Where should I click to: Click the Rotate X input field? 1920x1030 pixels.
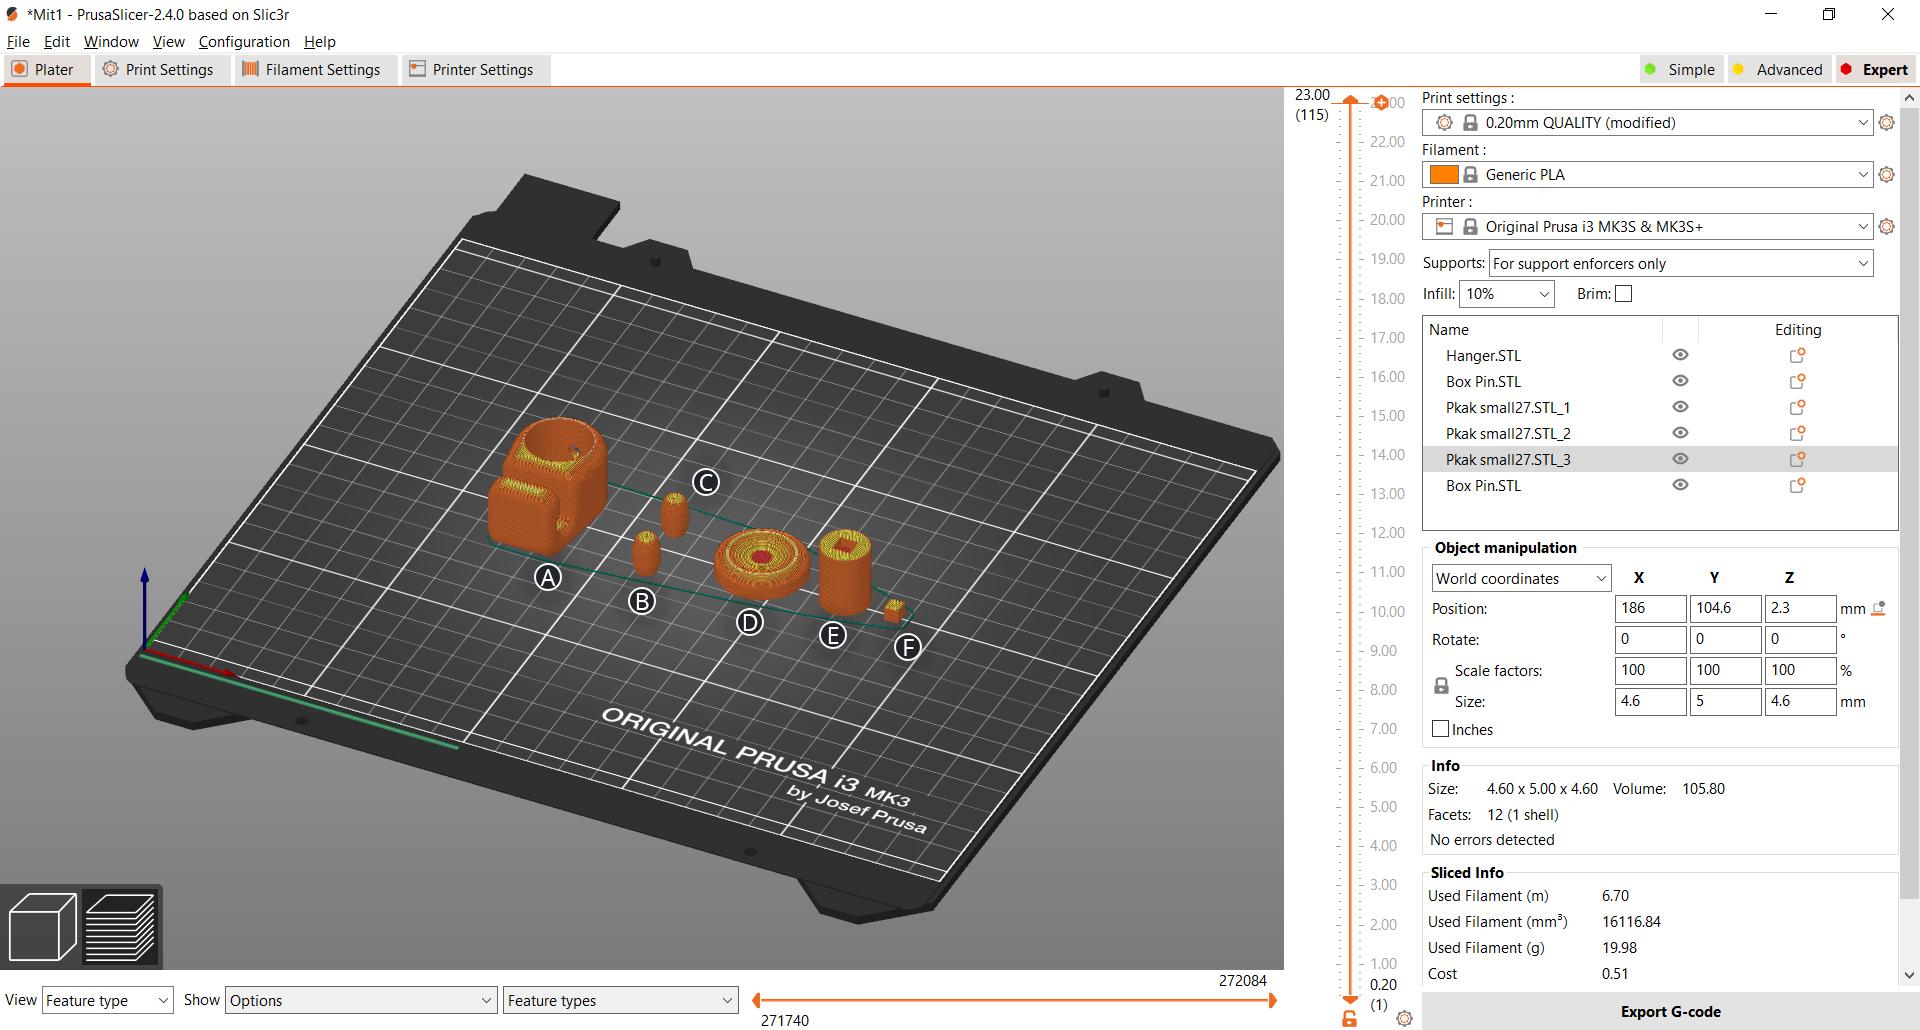[x=1650, y=639]
